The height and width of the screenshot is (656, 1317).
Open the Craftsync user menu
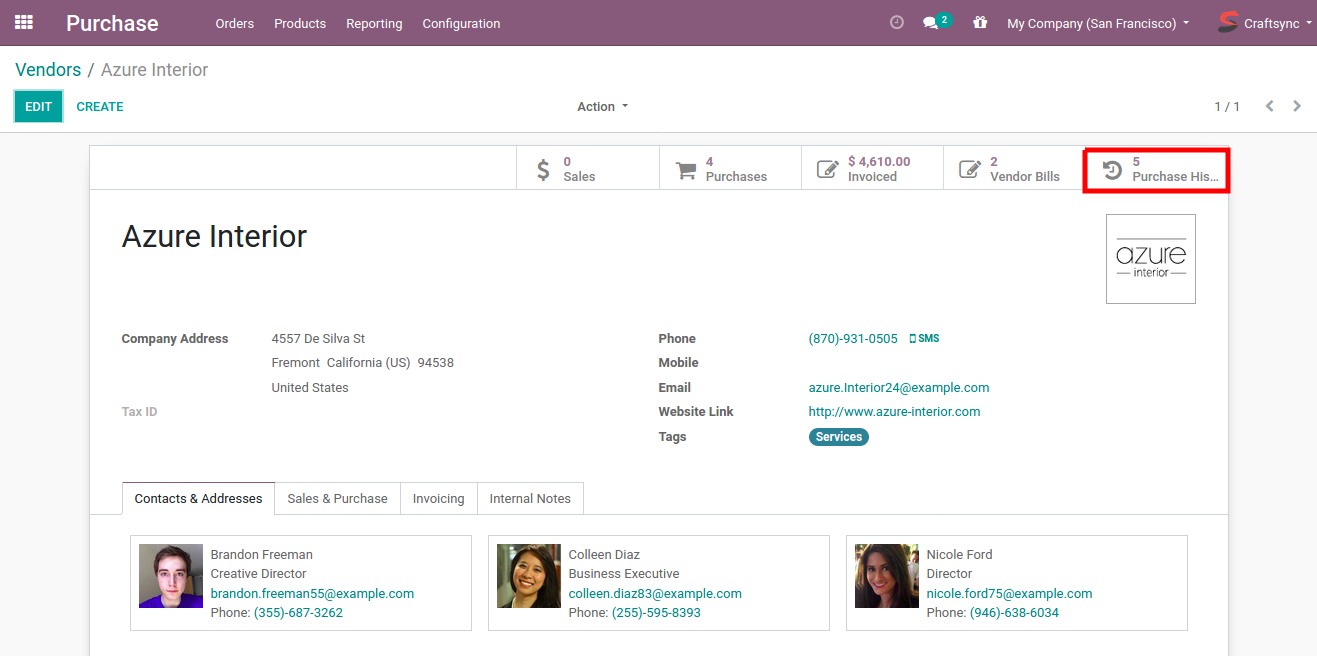point(1264,23)
